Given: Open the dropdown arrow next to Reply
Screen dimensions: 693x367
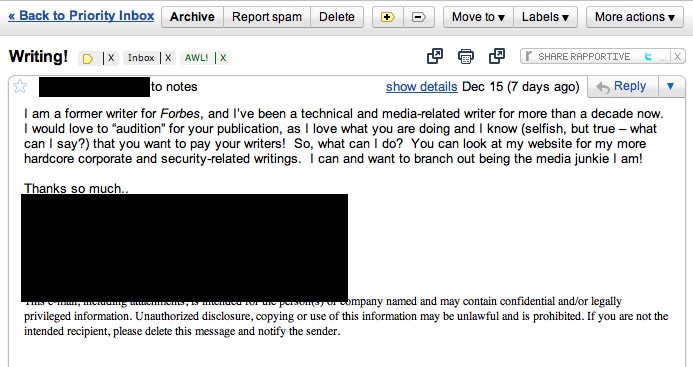Looking at the screenshot, I should [670, 86].
